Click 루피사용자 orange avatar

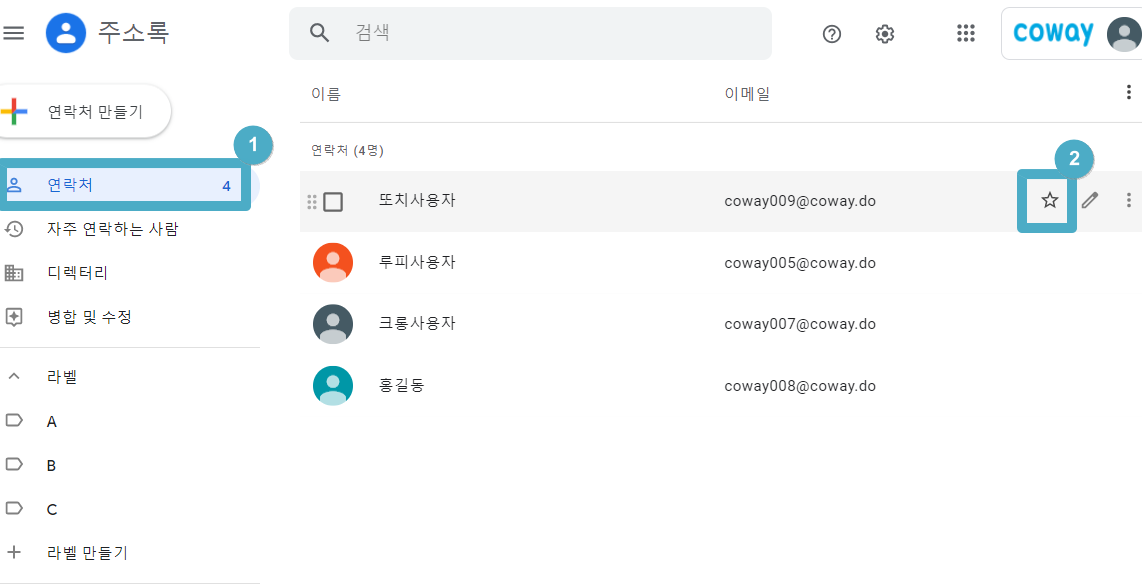click(x=333, y=262)
